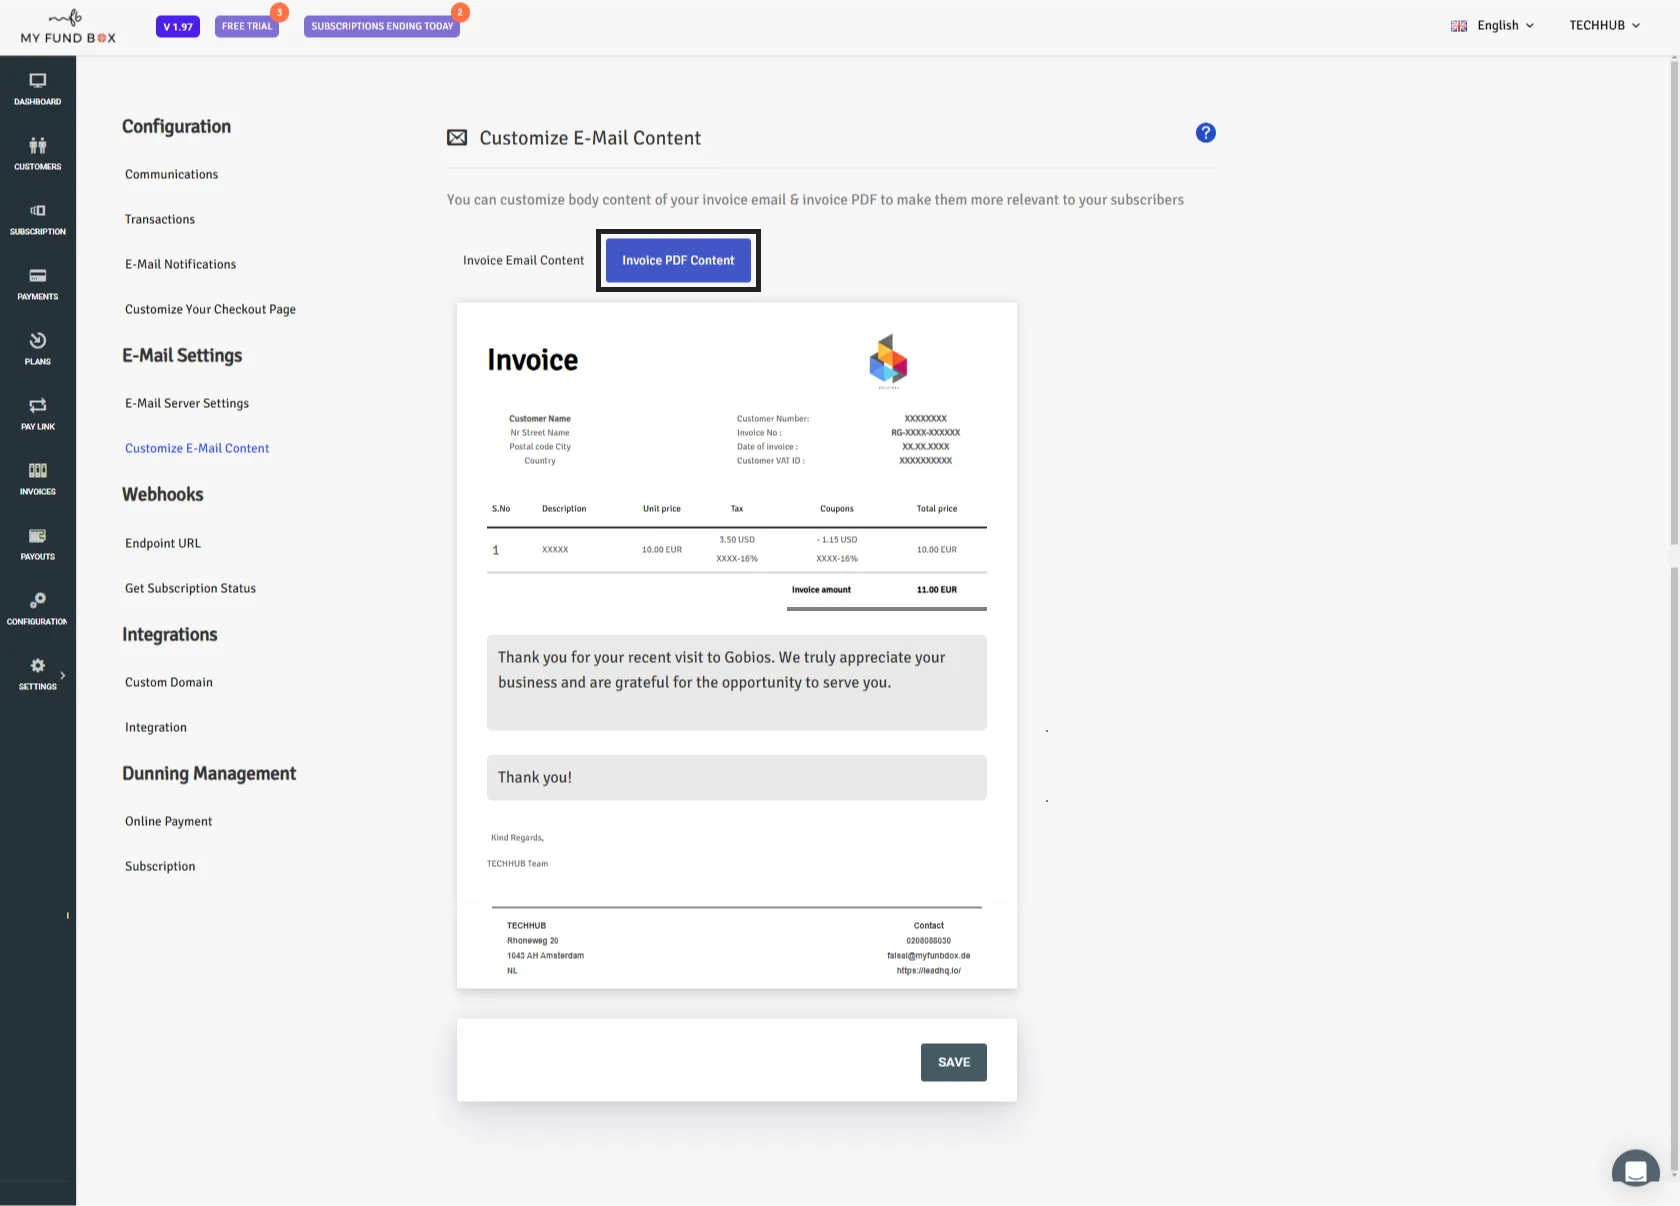Switch to Invoice Email Content tab

[x=523, y=260]
